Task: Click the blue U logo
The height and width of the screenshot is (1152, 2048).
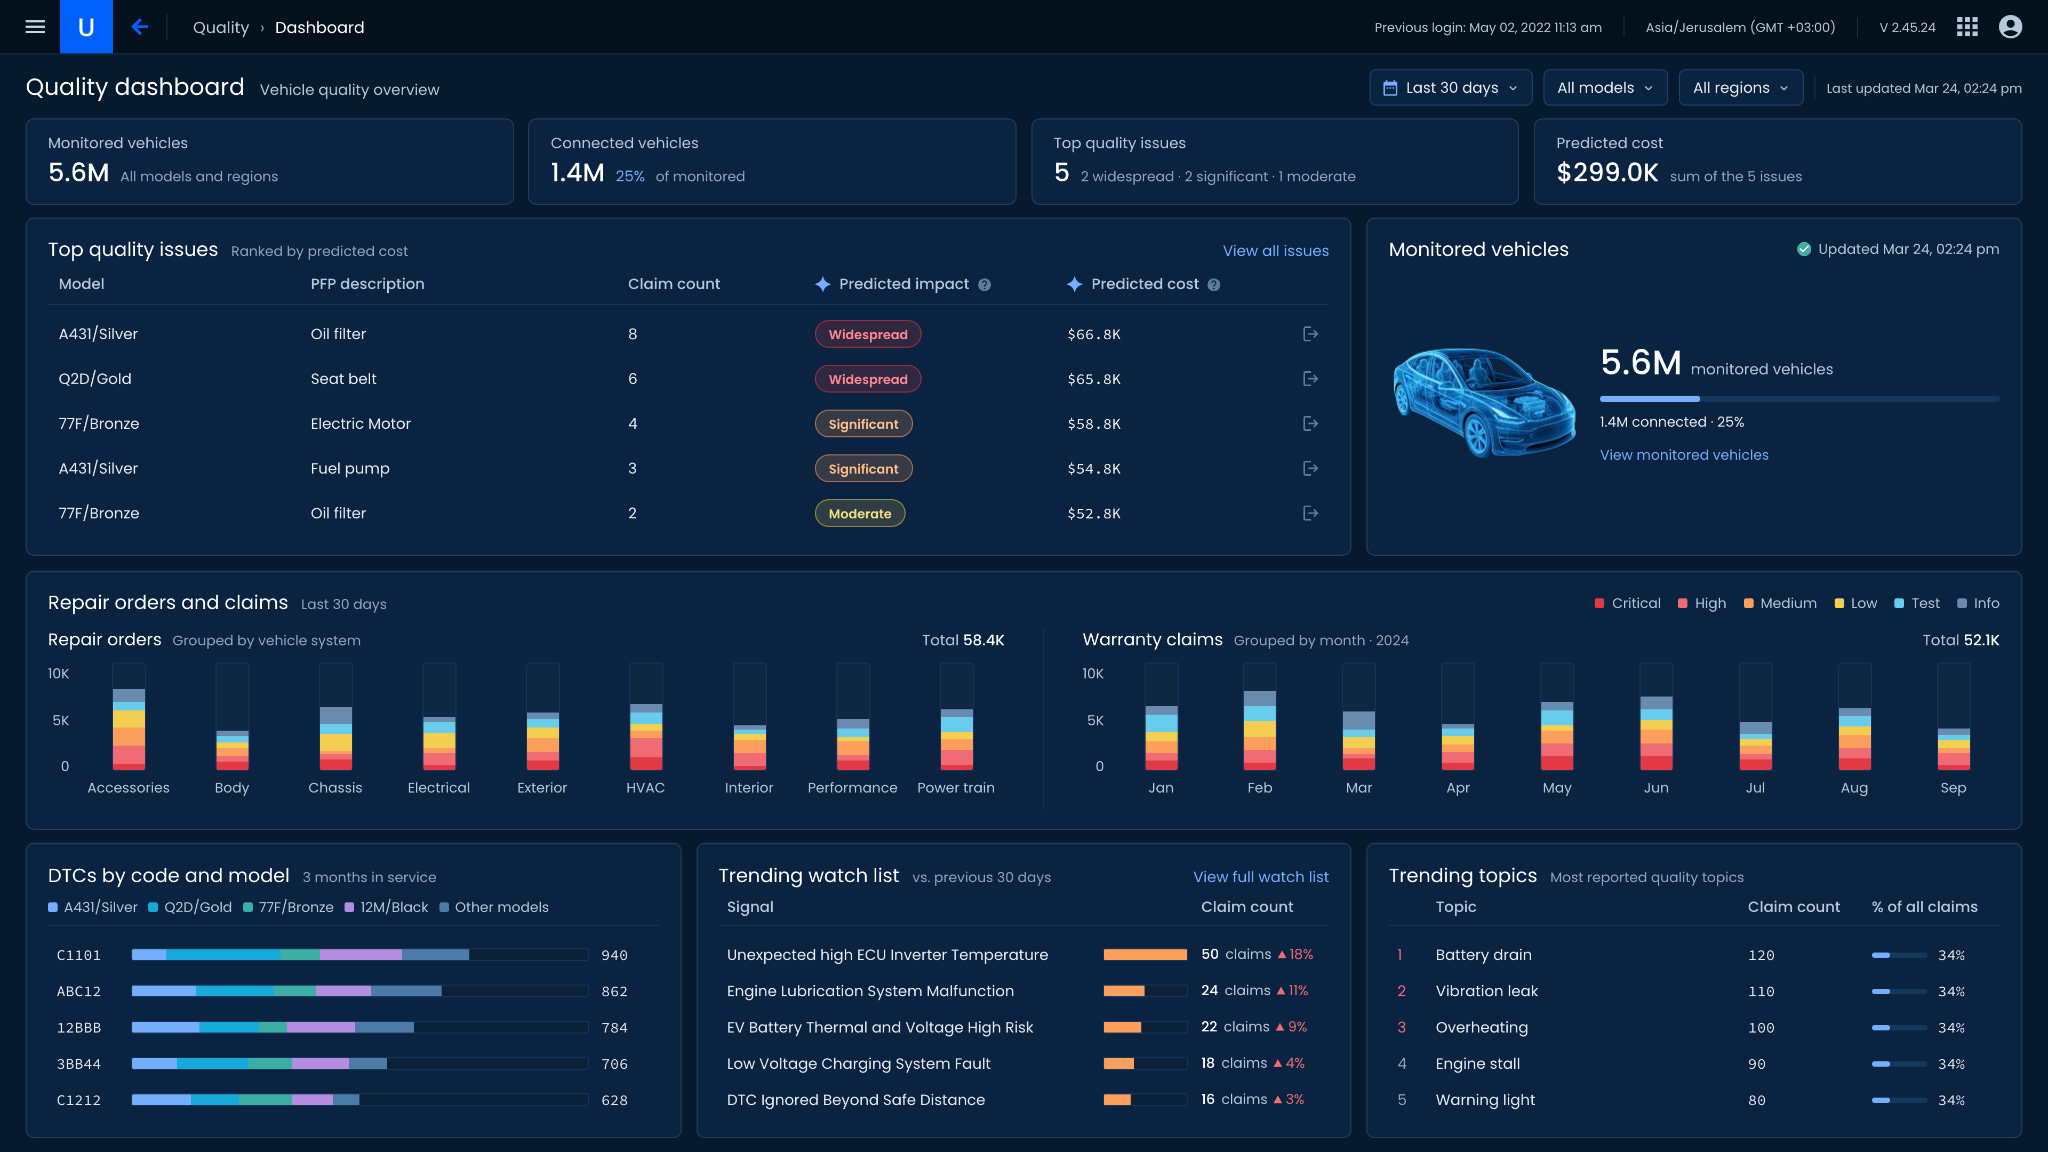Action: [86, 27]
